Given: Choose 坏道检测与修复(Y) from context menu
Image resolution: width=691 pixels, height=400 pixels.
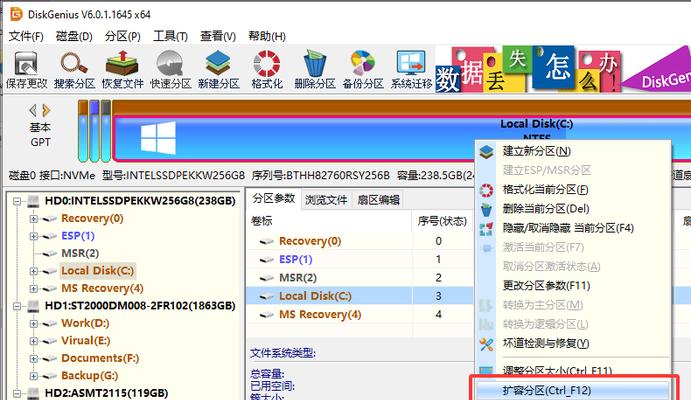Looking at the screenshot, I should pos(572,343).
